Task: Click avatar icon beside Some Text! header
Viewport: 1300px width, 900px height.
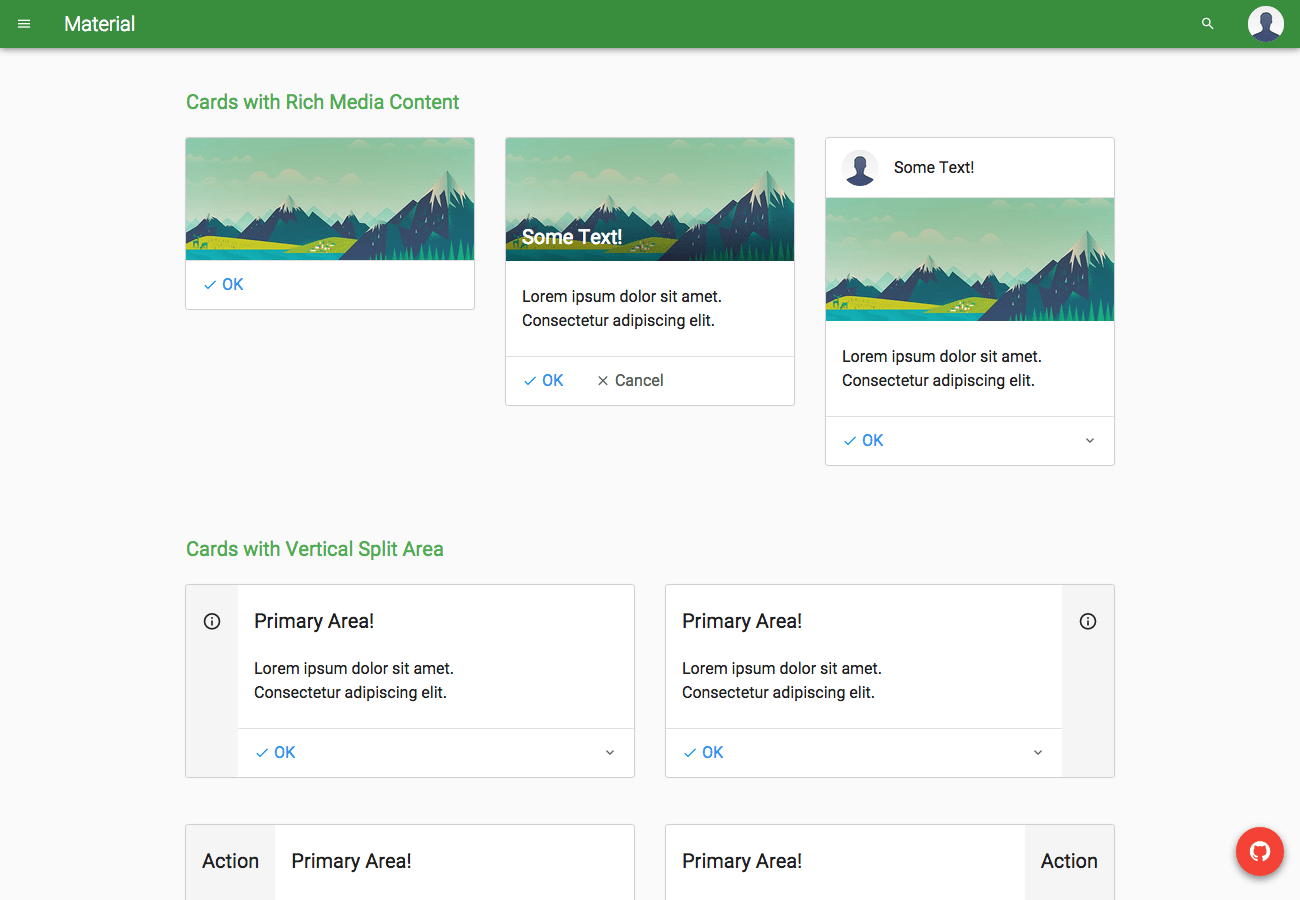Action: tap(859, 168)
